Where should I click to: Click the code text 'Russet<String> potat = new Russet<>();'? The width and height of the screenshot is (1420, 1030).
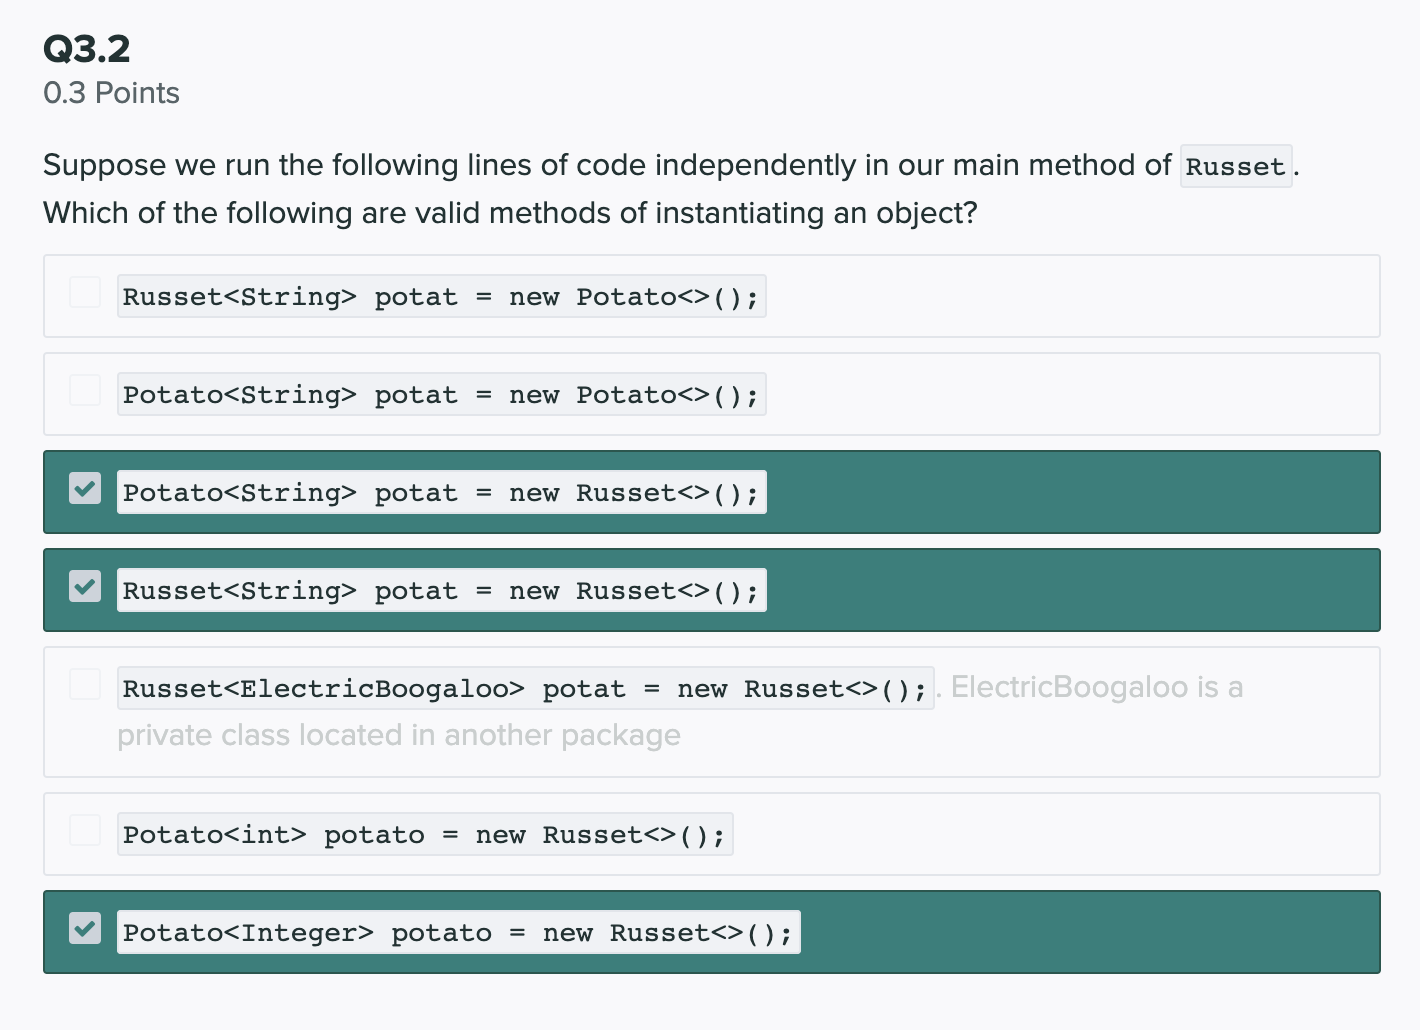click(x=441, y=591)
